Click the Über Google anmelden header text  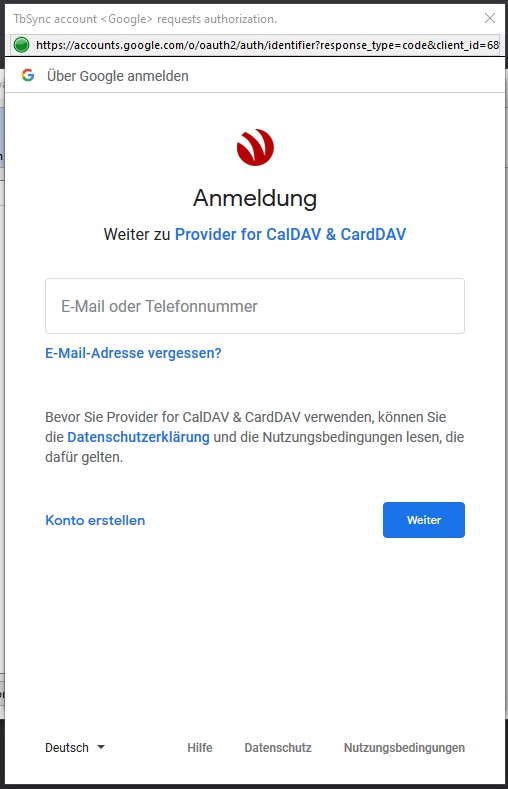[118, 76]
